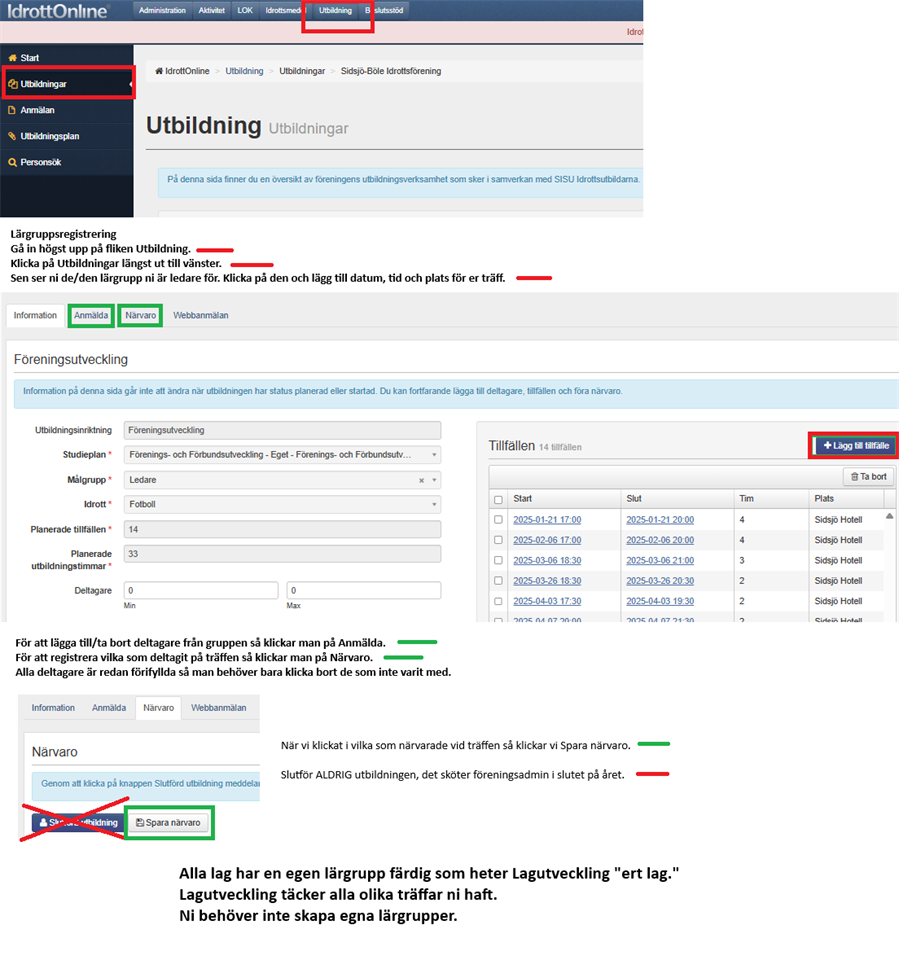Click the home icon in the breadcrumb trail
The width and height of the screenshot is (899, 960).
(159, 71)
